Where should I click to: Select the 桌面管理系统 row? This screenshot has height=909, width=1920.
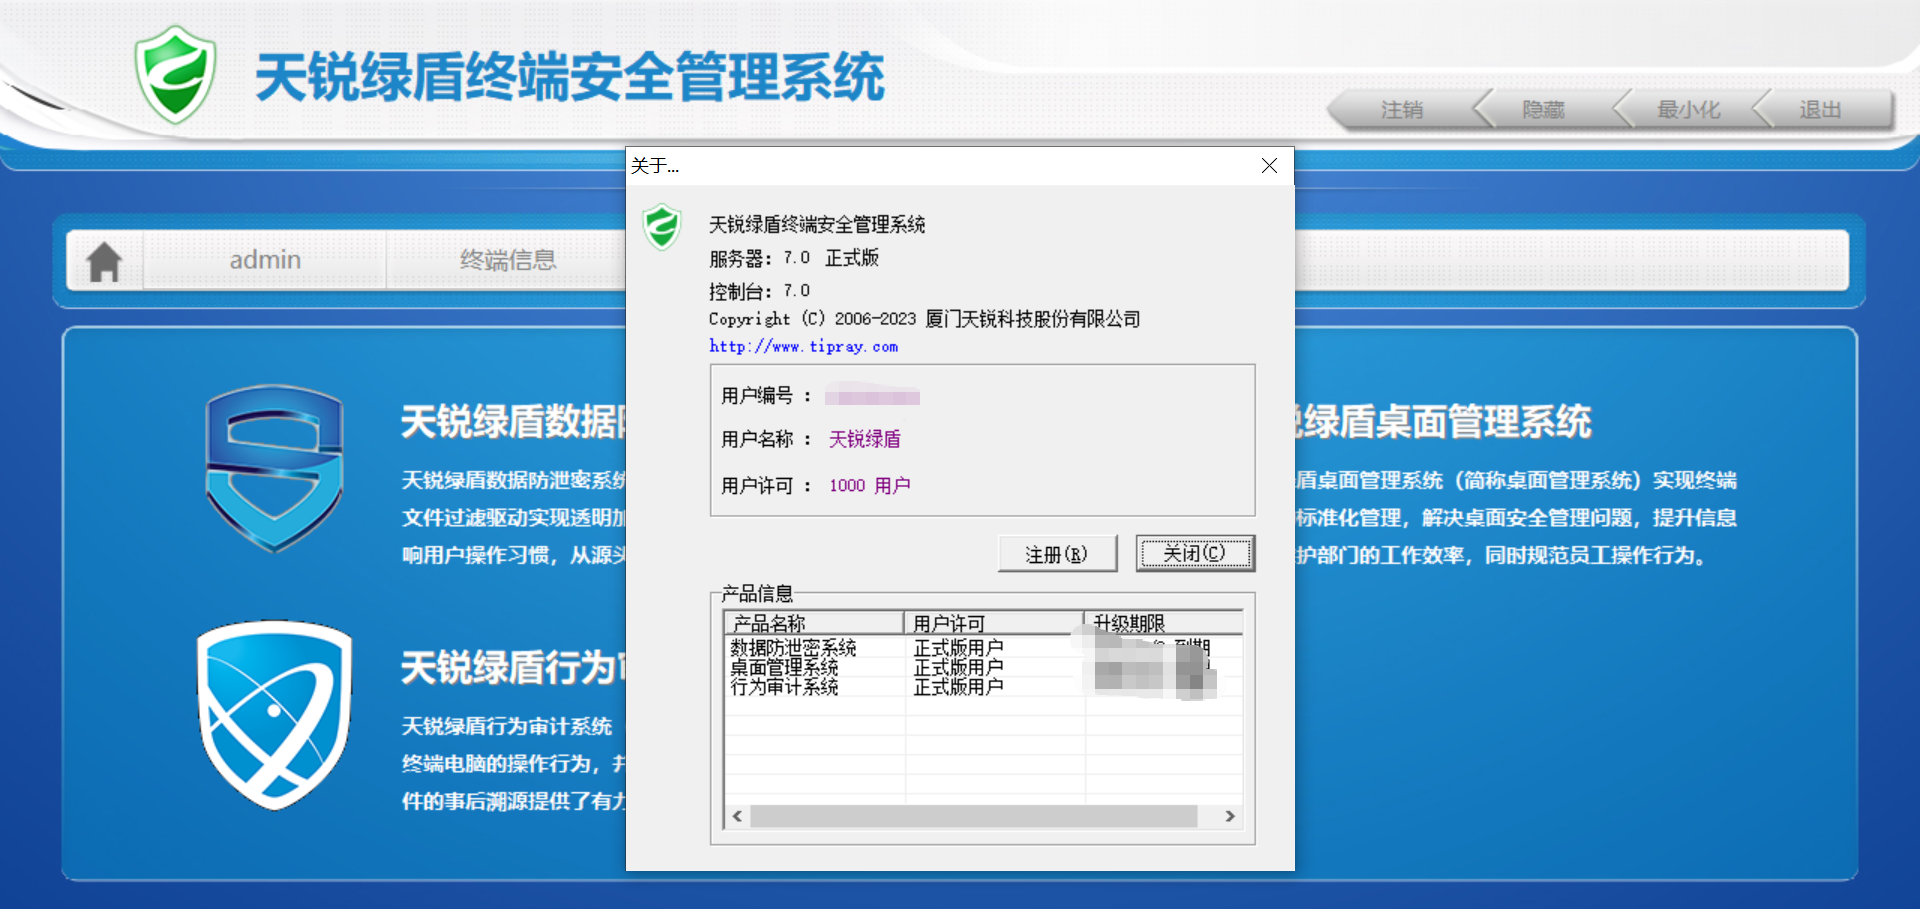(x=983, y=667)
